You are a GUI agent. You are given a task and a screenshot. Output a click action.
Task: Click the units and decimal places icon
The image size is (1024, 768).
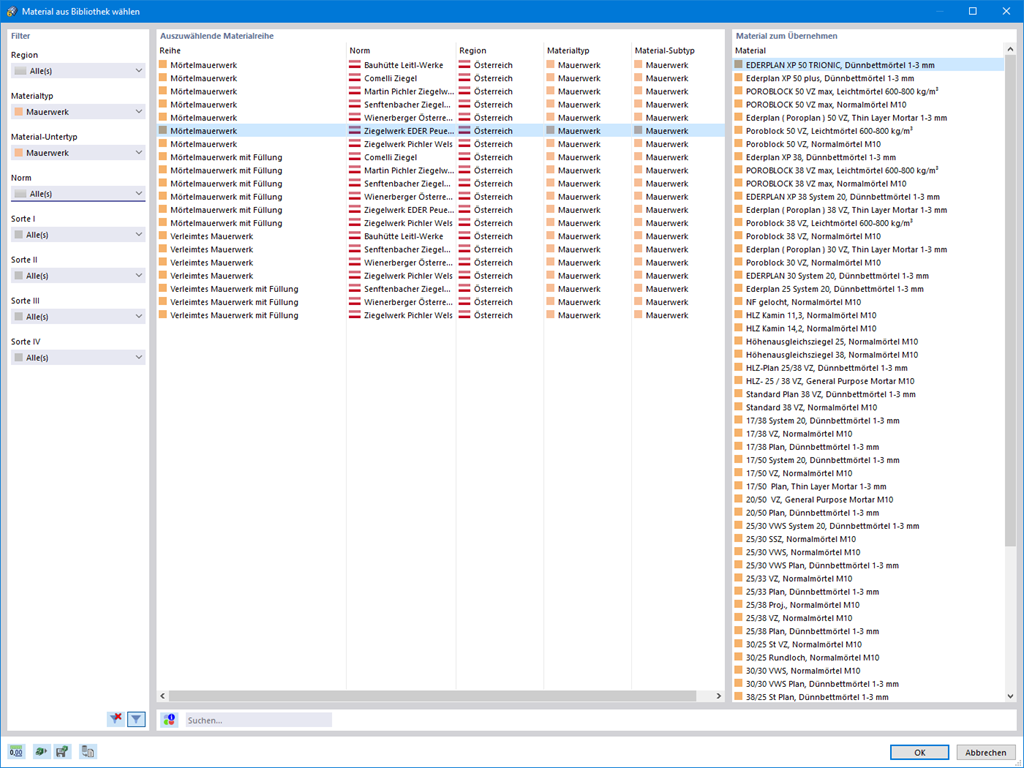[x=16, y=752]
